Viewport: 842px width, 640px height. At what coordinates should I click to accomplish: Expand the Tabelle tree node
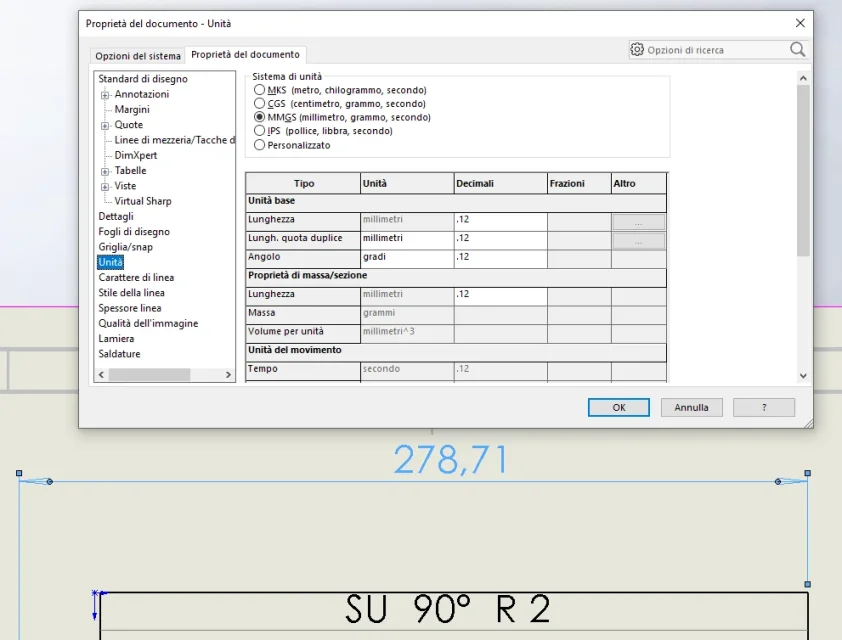[105, 171]
